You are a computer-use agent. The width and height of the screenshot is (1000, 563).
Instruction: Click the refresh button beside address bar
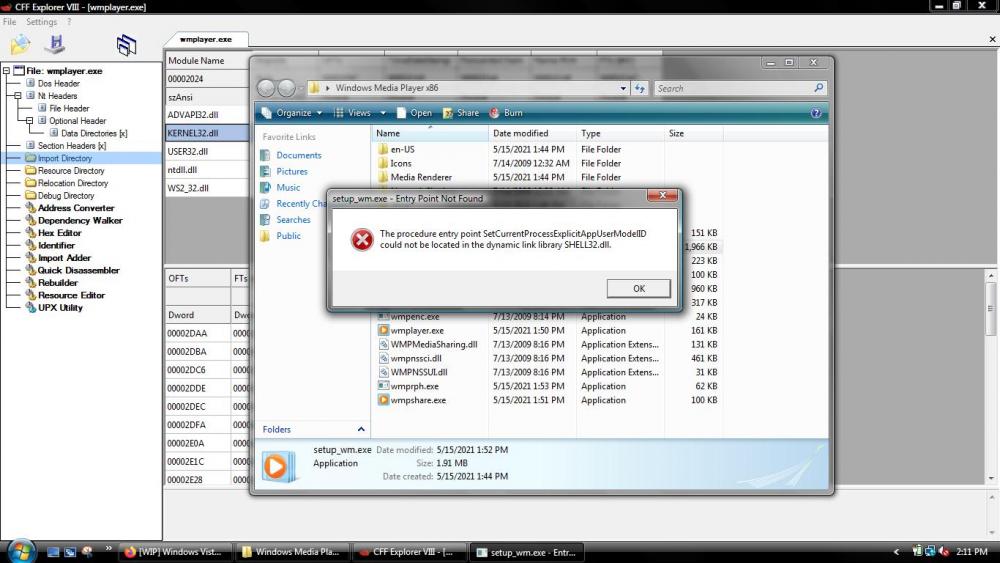click(x=640, y=88)
